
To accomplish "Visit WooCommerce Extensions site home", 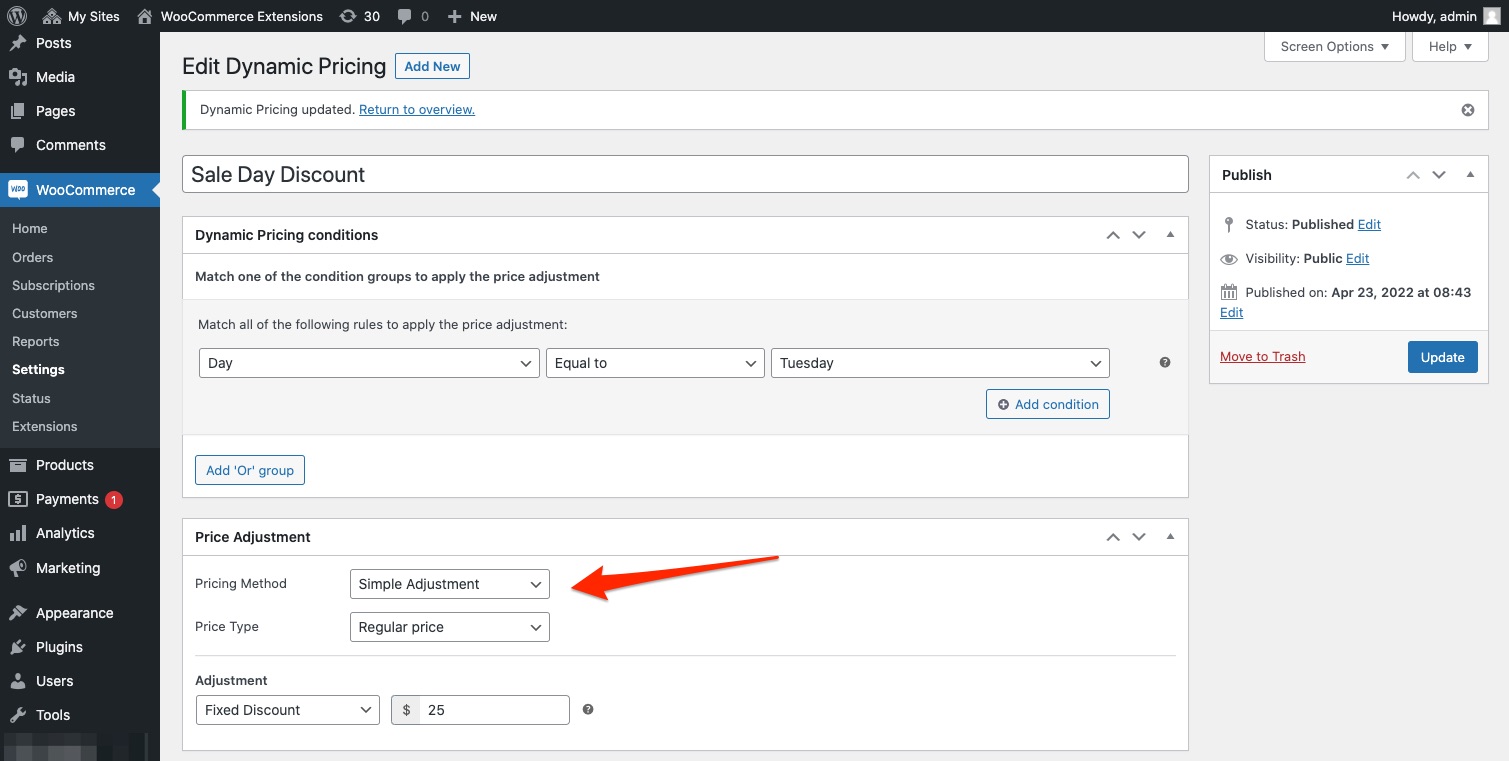I will (230, 16).
